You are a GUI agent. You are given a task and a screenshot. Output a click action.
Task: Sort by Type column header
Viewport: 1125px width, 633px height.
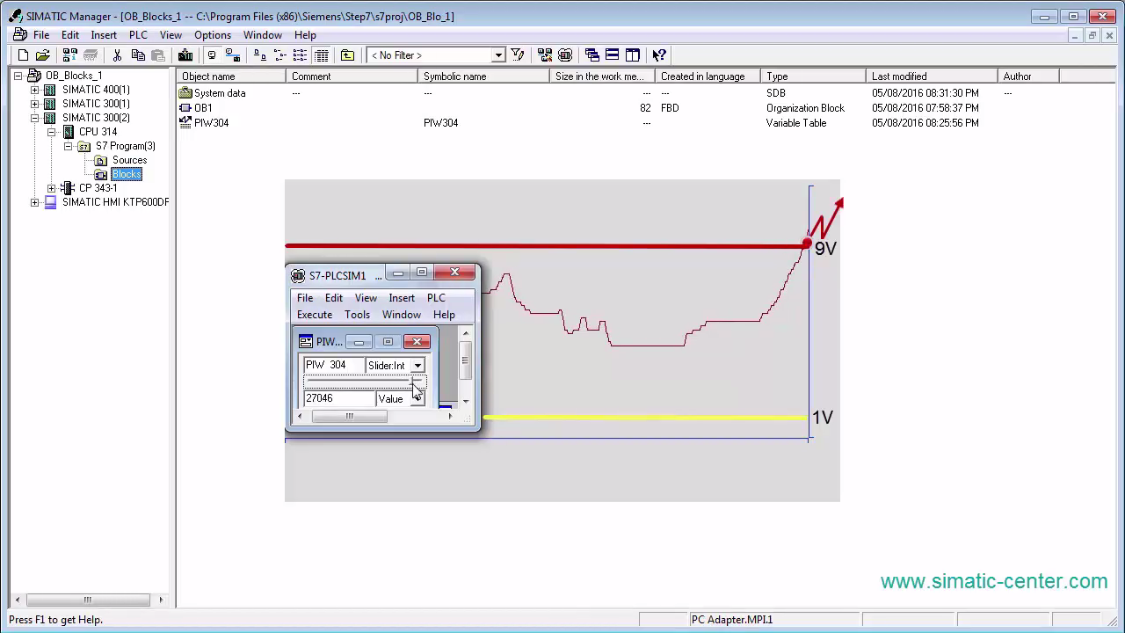click(813, 76)
